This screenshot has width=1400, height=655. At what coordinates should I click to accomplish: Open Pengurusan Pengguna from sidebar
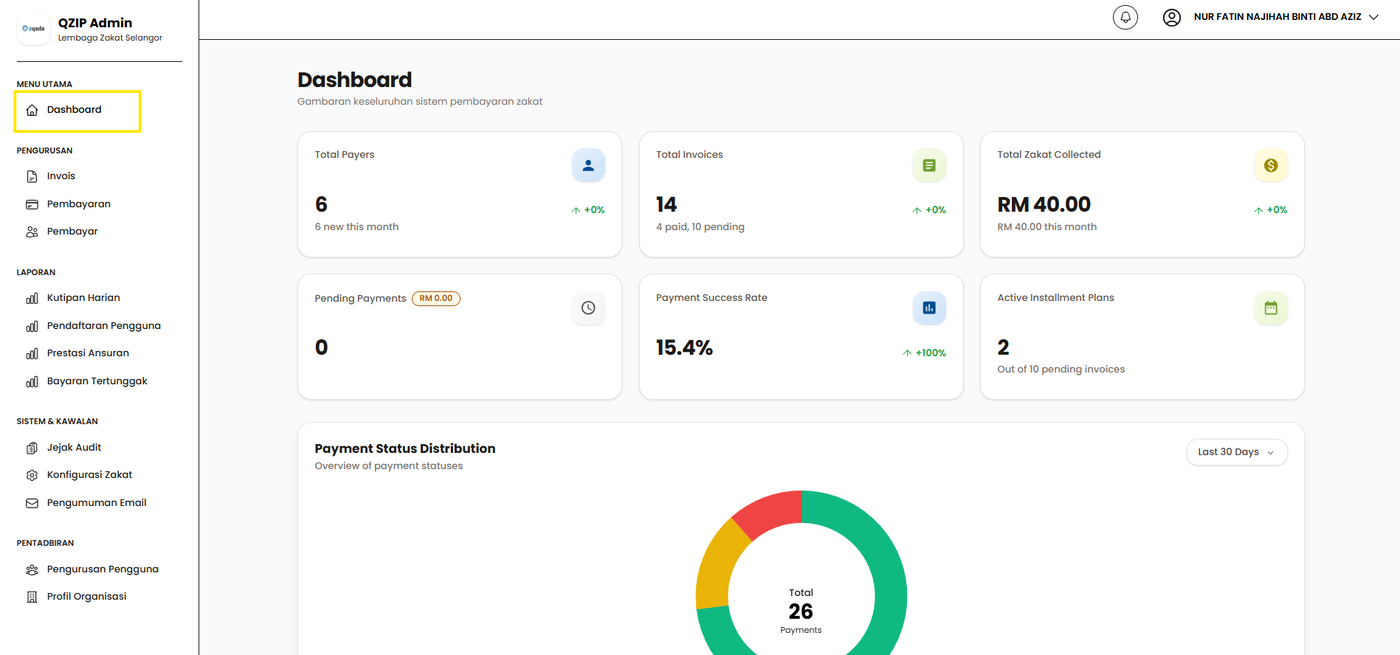(102, 569)
